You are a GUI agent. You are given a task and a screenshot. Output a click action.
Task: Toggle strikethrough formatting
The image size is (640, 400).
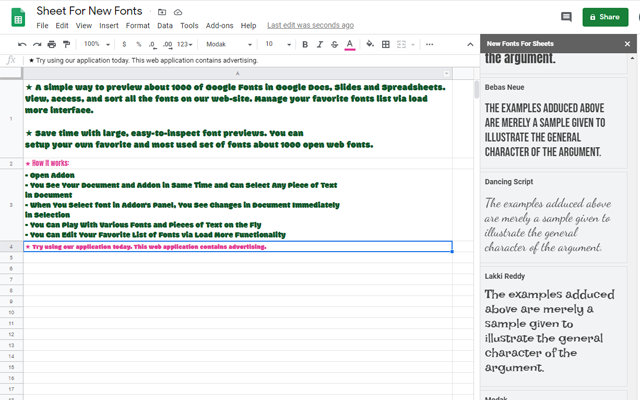point(334,44)
